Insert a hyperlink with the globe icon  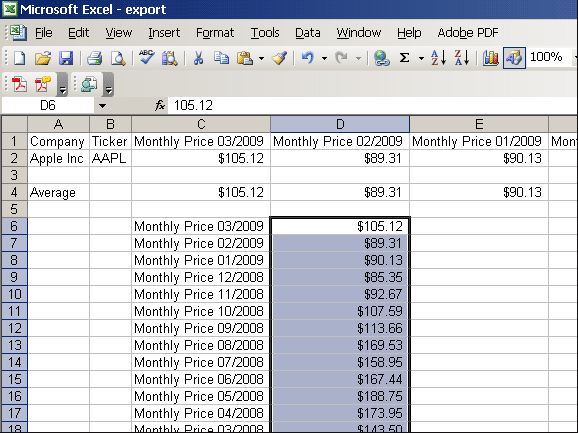click(382, 58)
